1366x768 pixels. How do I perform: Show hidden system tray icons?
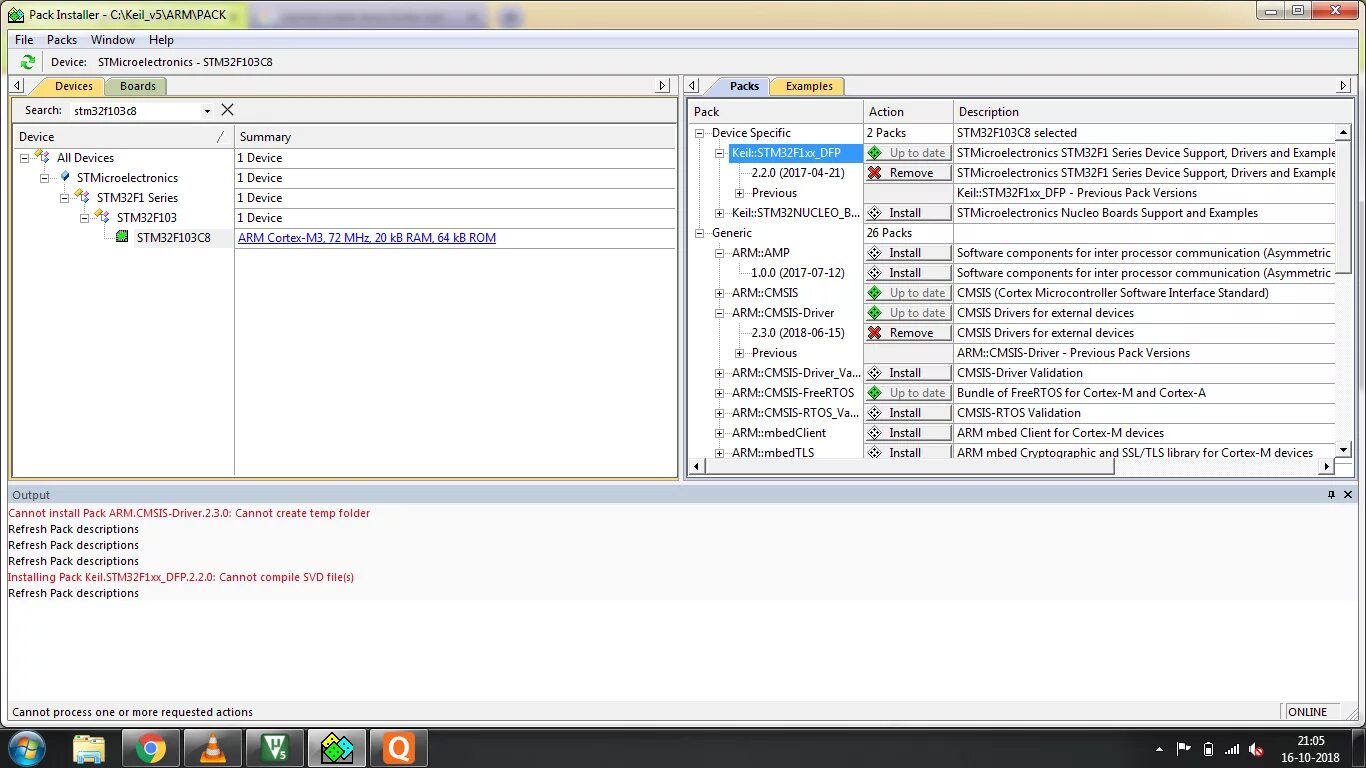tap(1159, 749)
